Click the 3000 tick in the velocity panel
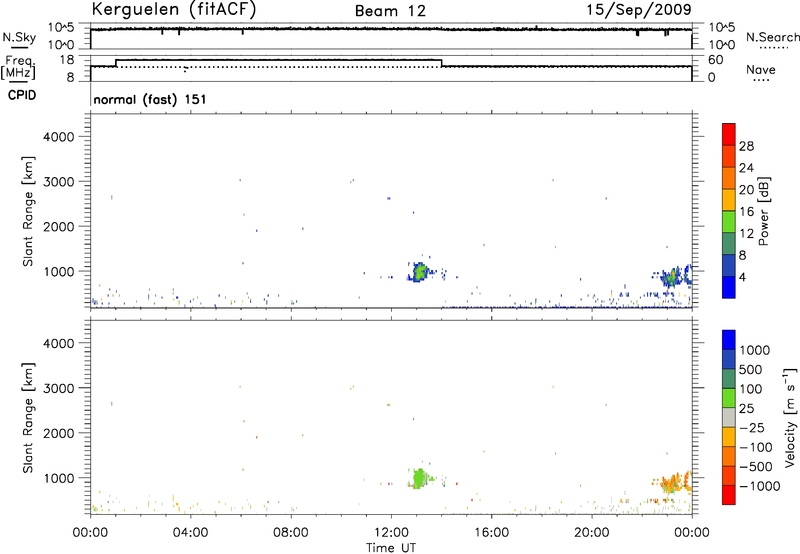The width and height of the screenshot is (800, 554). click(59, 388)
